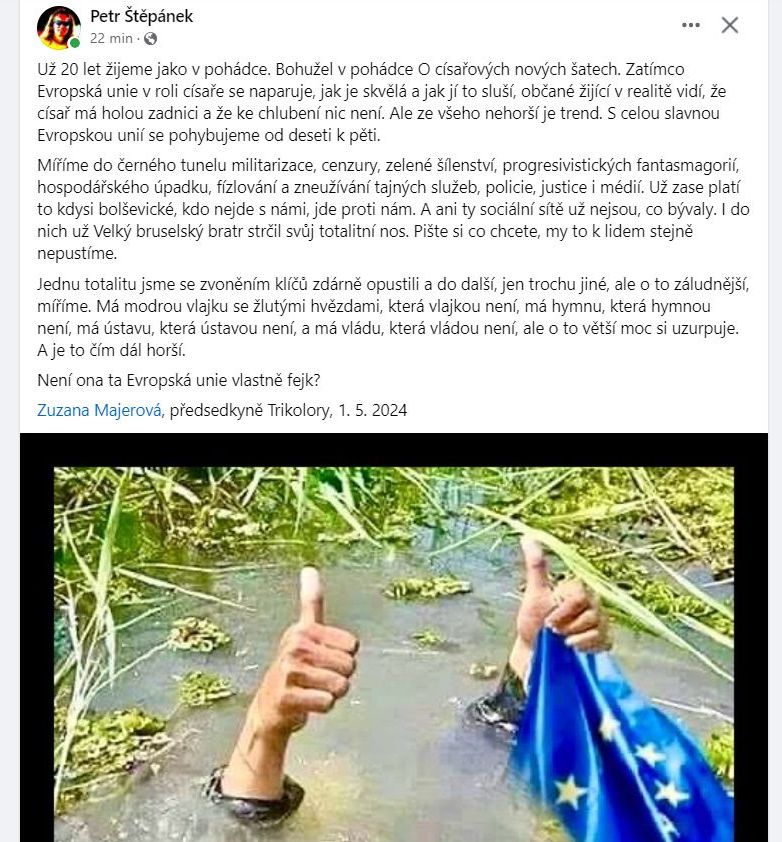Open the three-dots post options menu
The image size is (782, 842).
pos(690,25)
